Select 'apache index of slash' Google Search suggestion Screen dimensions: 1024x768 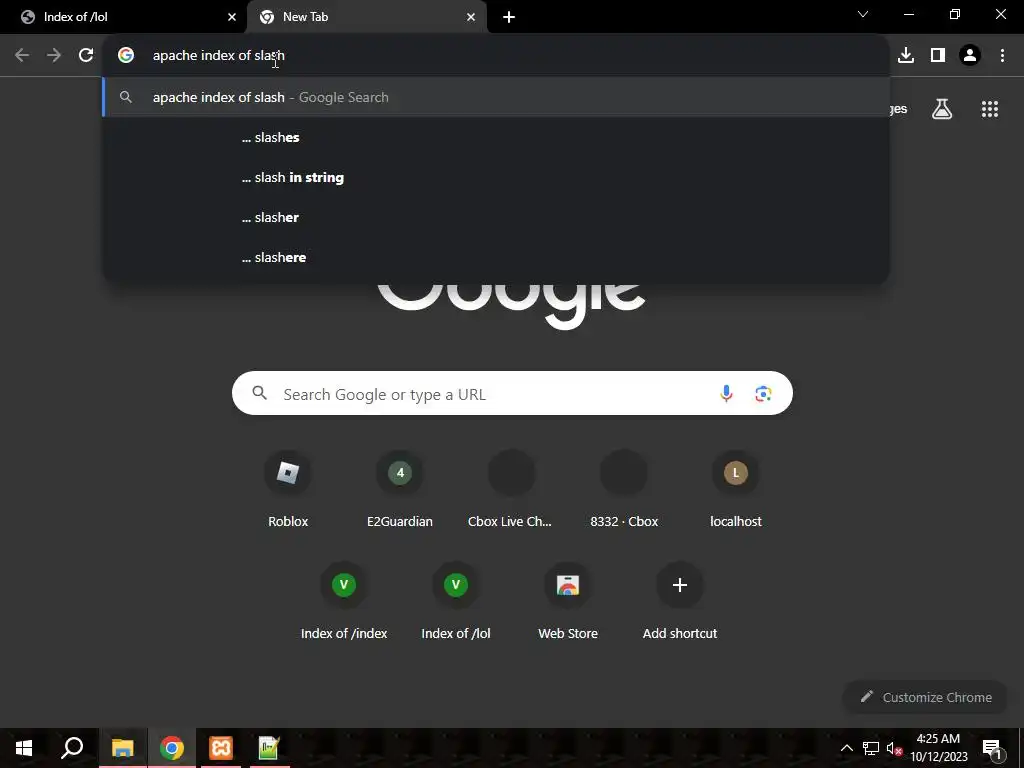tap(496, 97)
